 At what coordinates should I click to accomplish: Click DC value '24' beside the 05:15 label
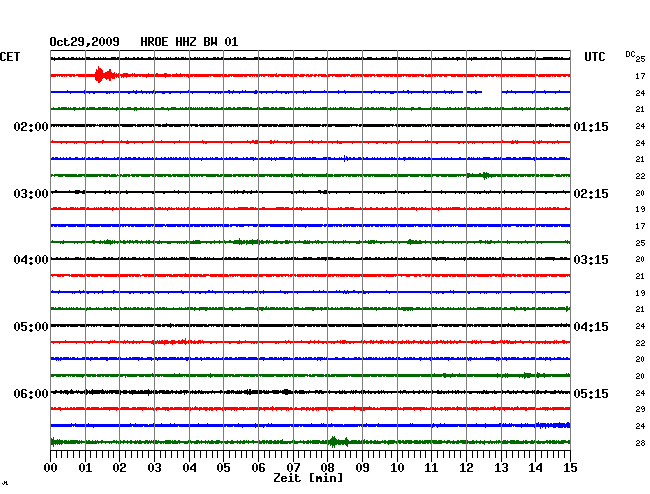click(640, 393)
